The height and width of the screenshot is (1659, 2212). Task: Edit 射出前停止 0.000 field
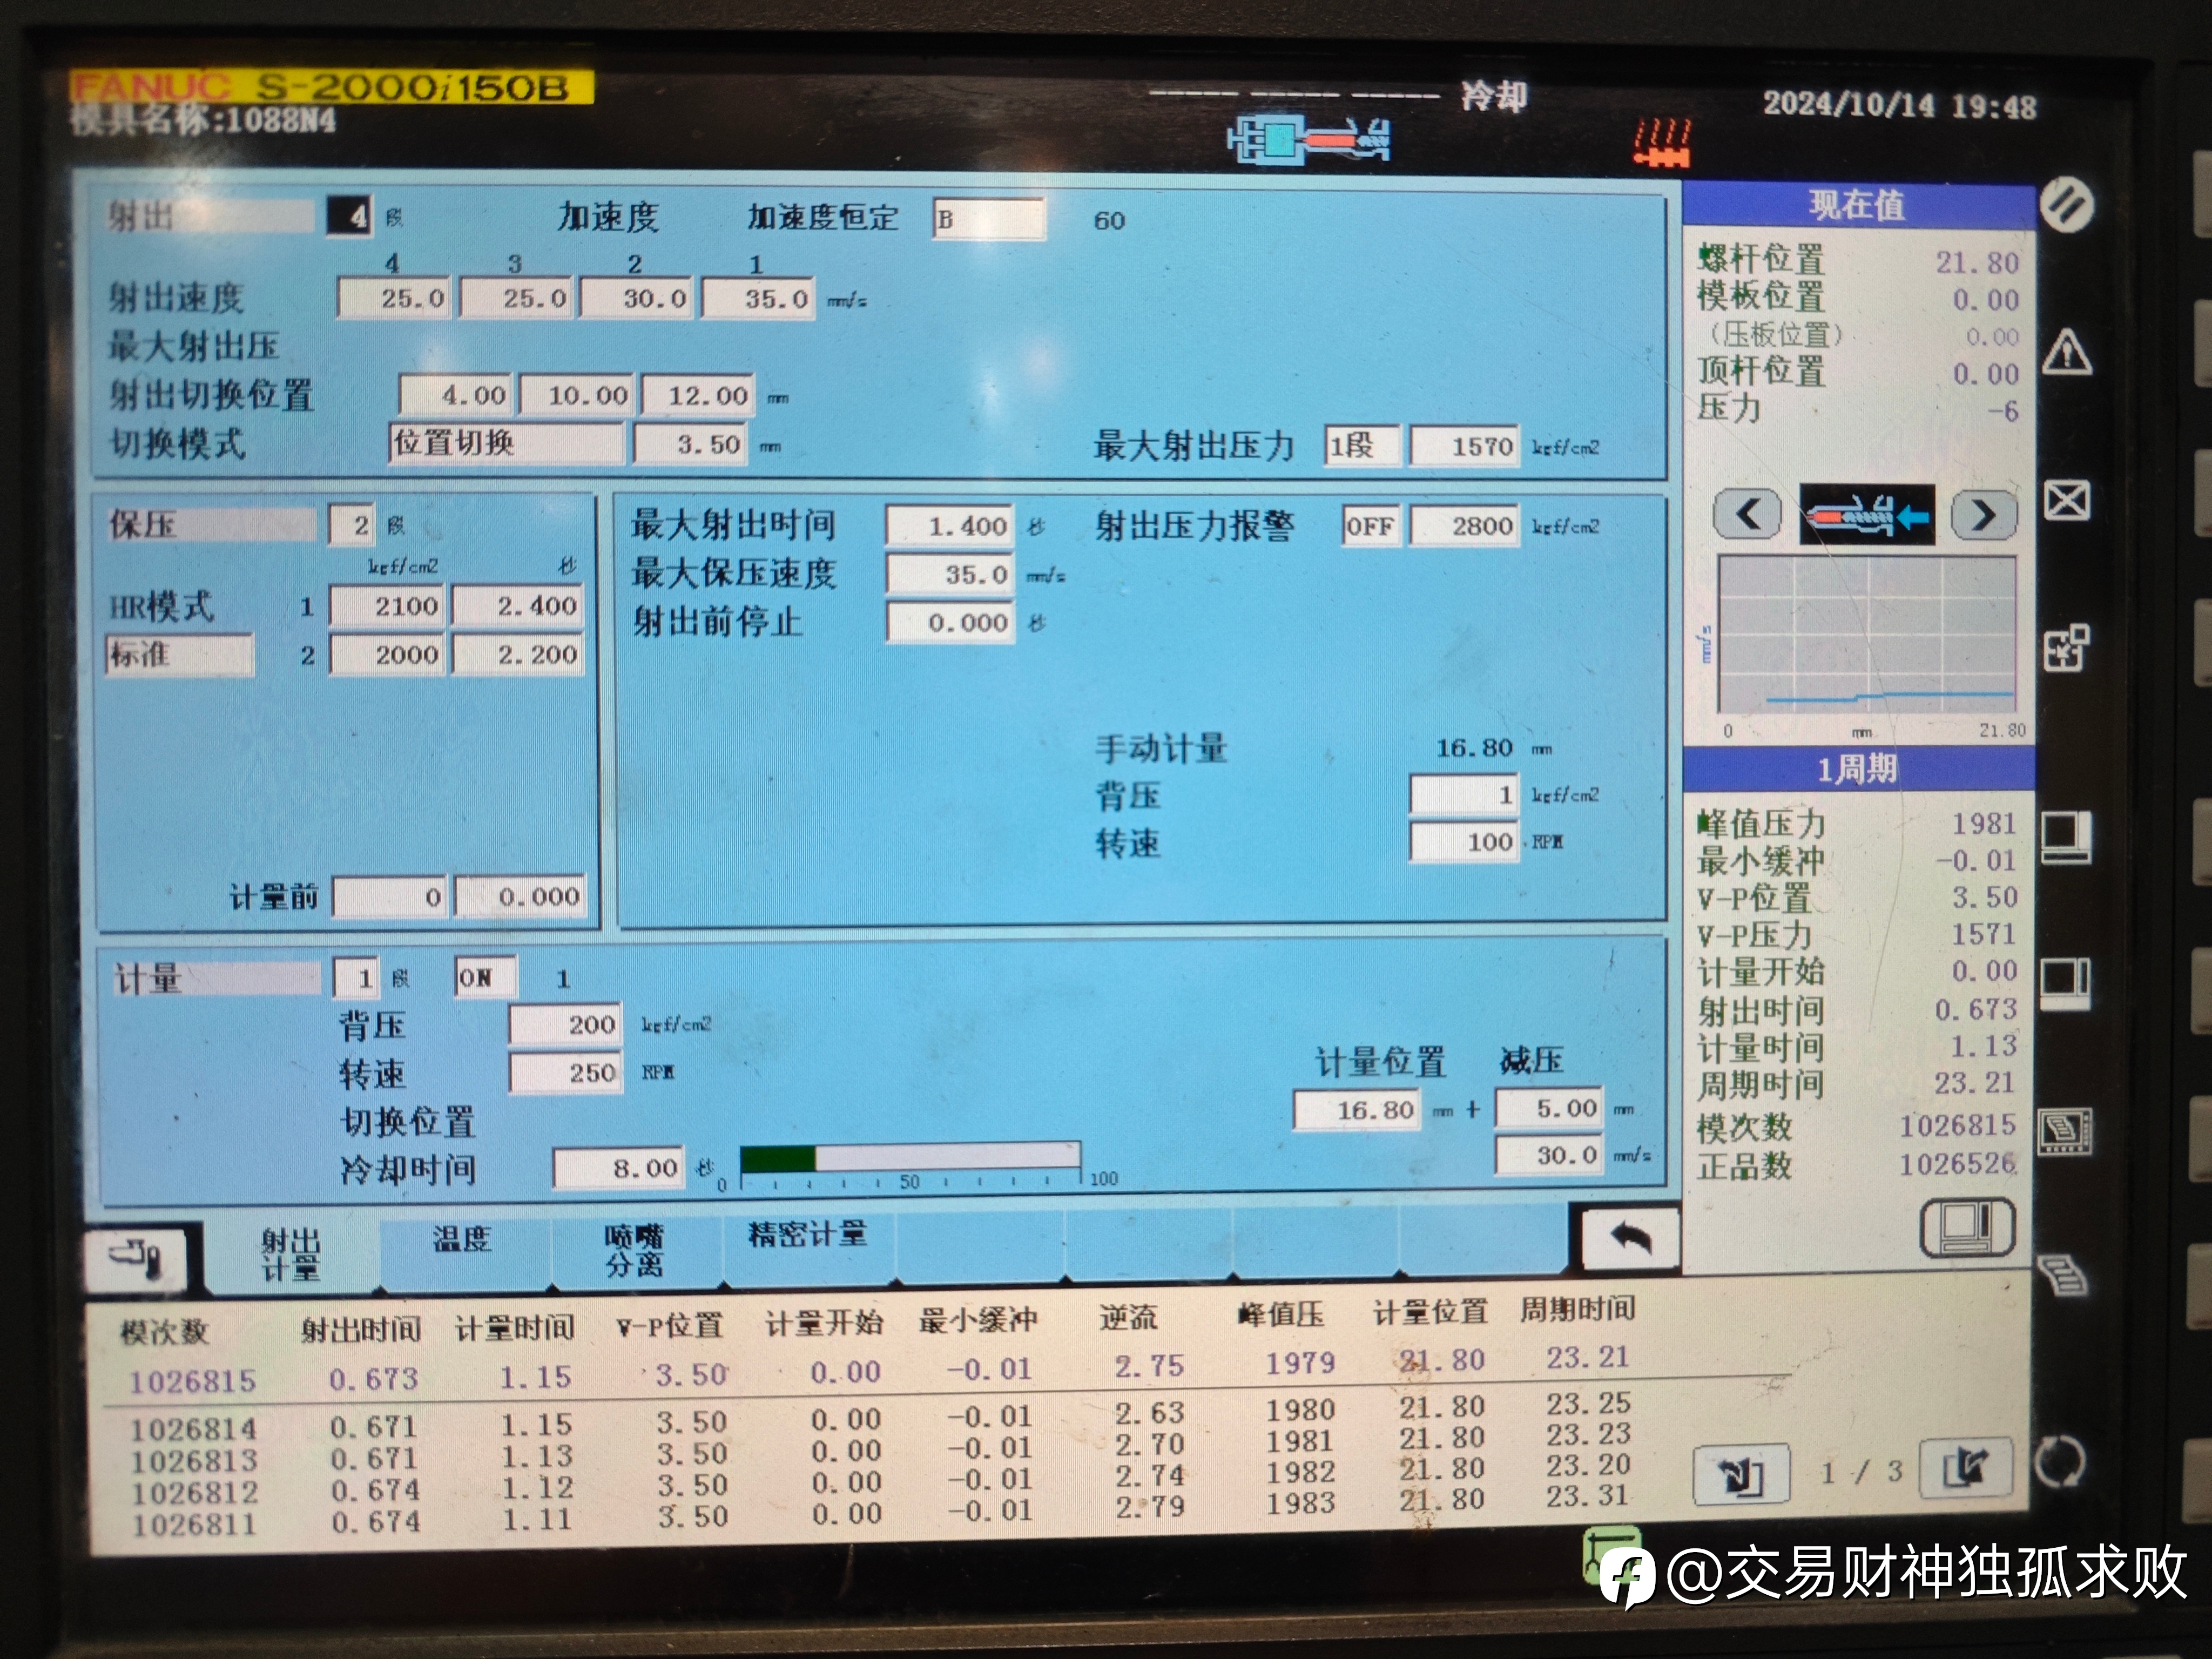(x=949, y=623)
